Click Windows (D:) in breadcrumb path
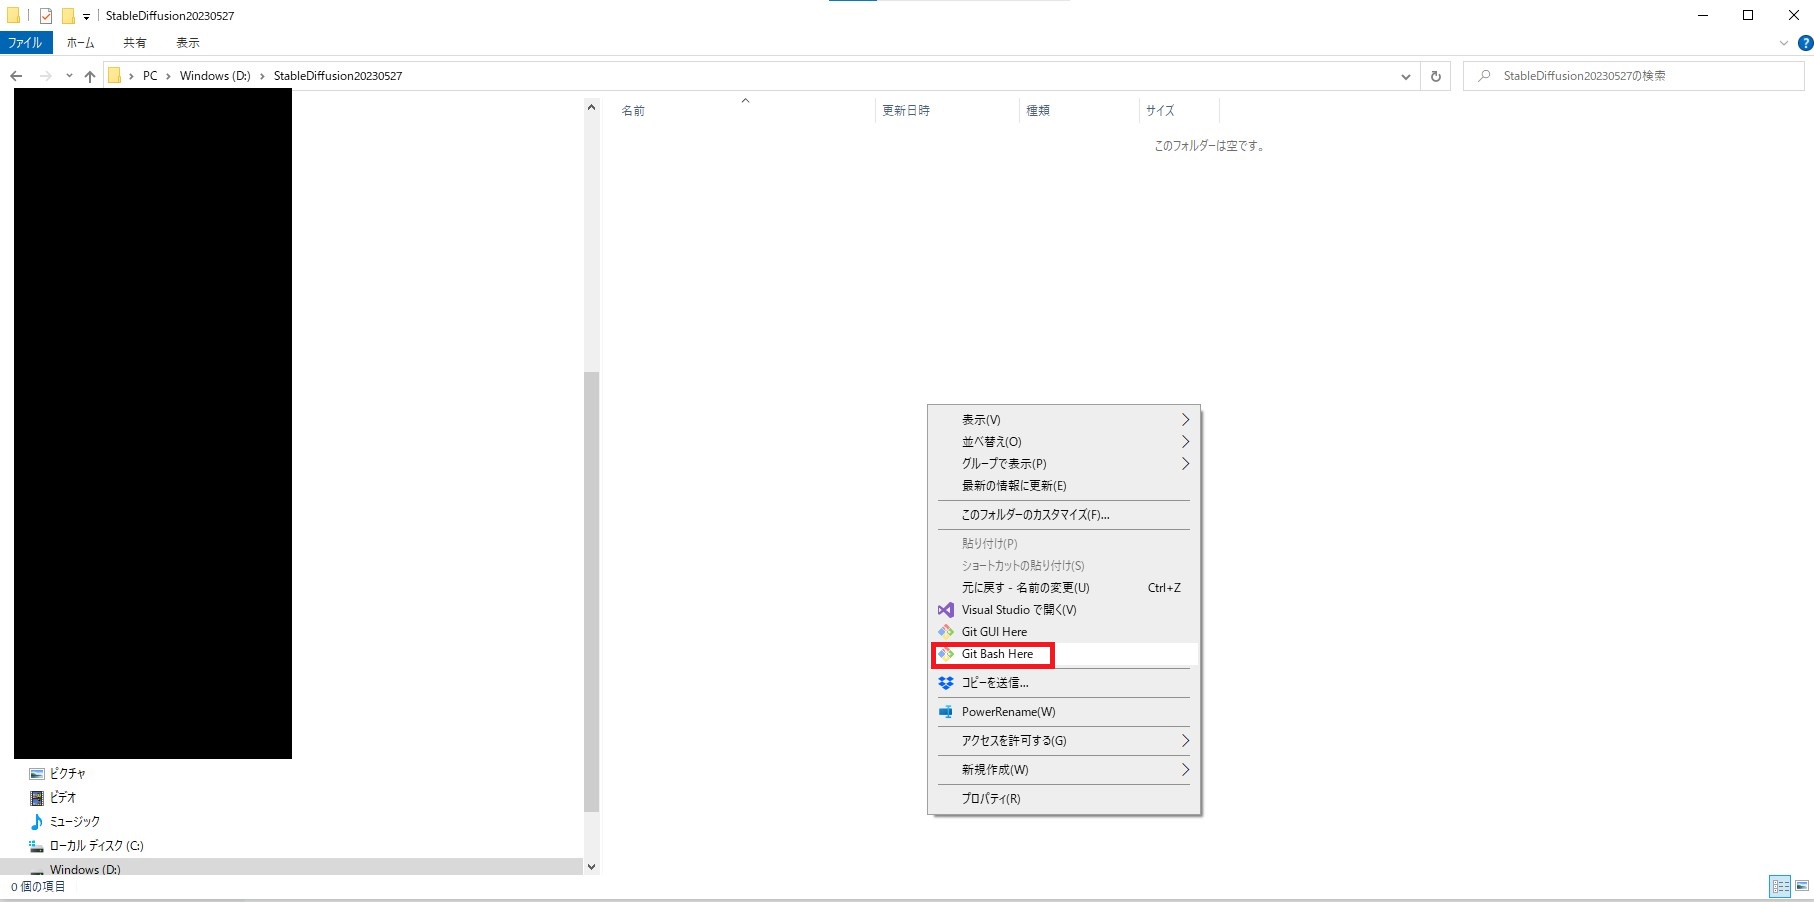The image size is (1814, 902). click(x=215, y=76)
